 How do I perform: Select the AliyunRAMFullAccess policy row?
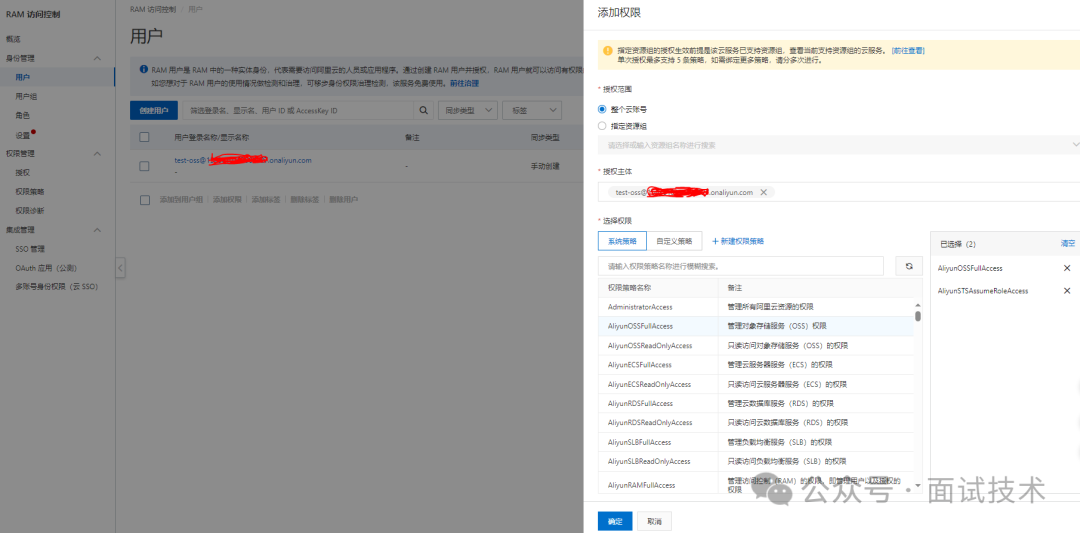pos(756,484)
